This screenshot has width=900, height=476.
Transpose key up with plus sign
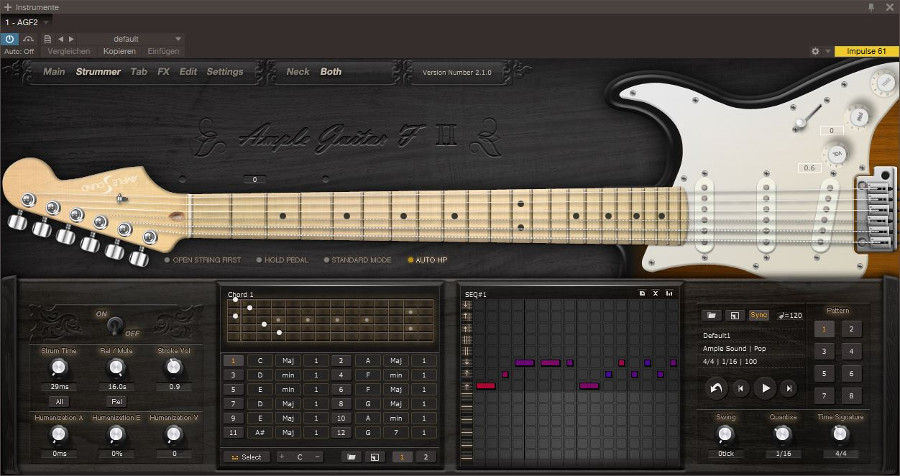tap(281, 457)
